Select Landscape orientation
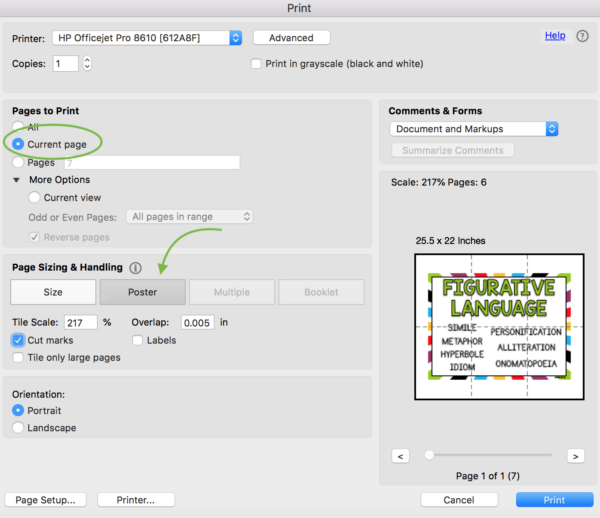 (x=19, y=428)
